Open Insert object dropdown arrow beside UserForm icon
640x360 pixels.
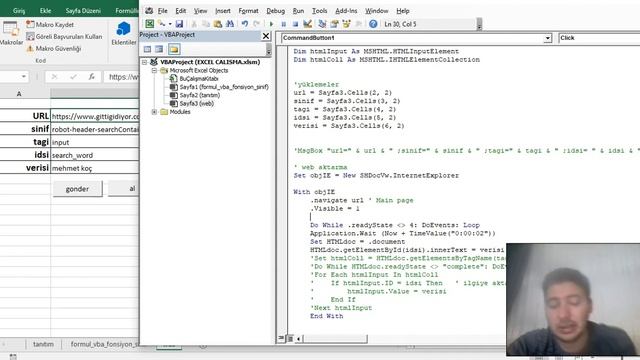coord(170,24)
